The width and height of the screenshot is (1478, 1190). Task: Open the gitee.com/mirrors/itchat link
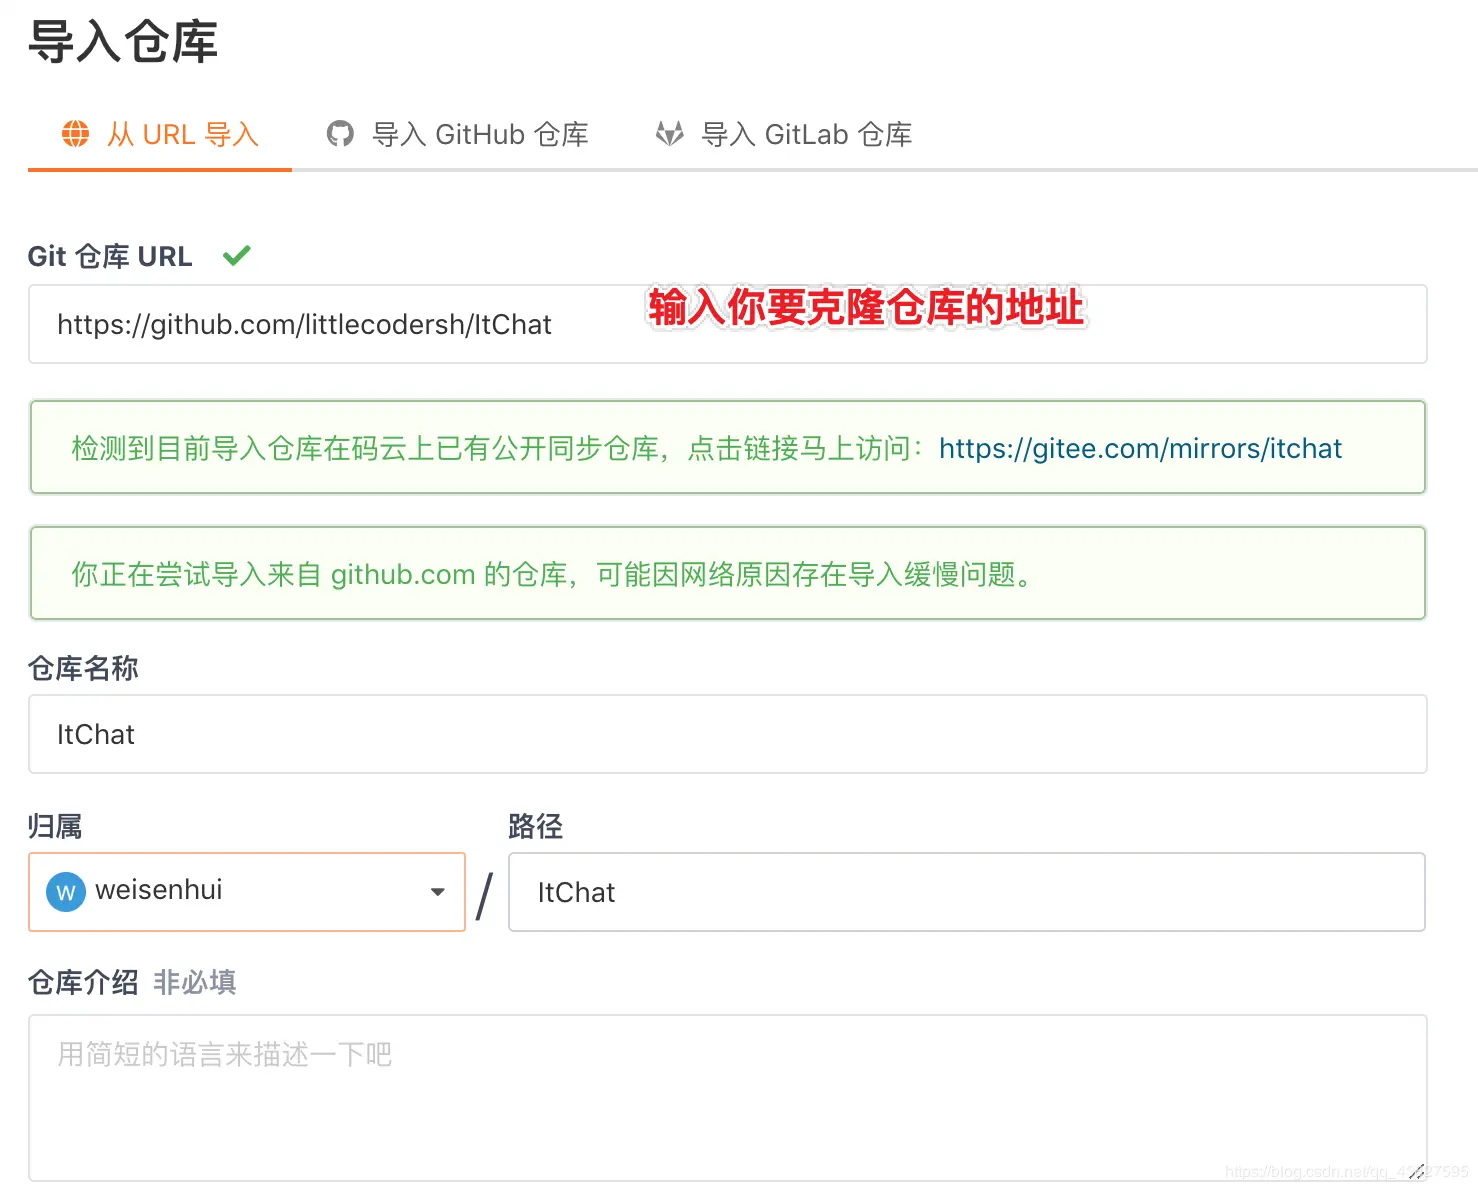[1140, 448]
